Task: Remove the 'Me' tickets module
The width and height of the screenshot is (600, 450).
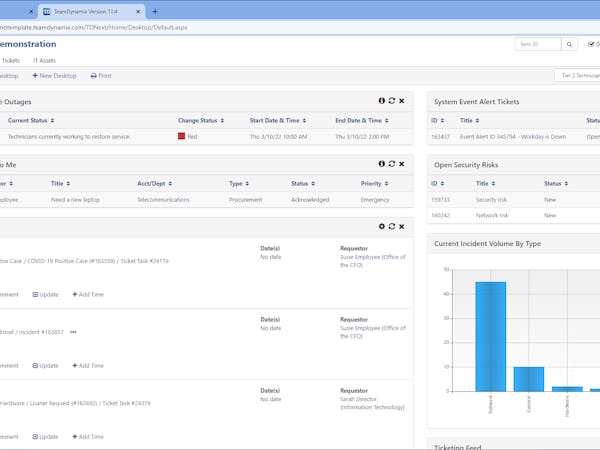Action: tap(401, 164)
